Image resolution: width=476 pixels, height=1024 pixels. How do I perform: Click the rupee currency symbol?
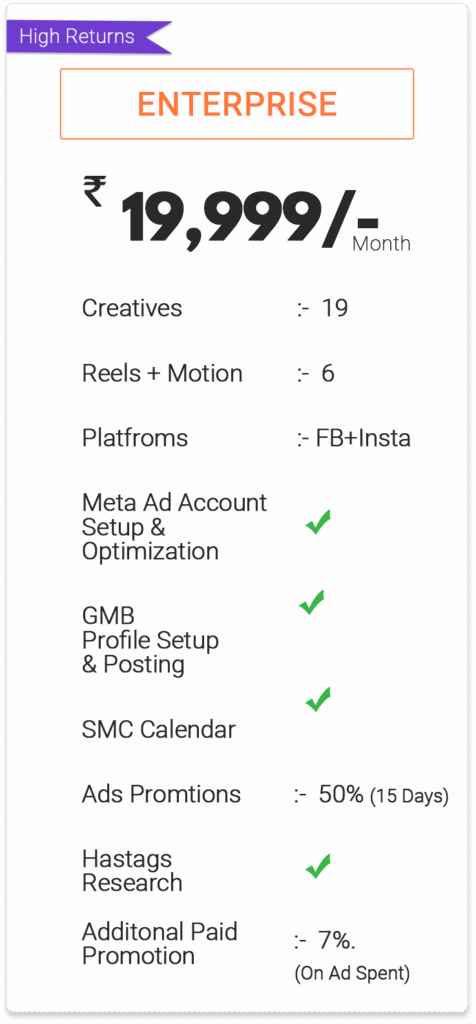tap(94, 193)
